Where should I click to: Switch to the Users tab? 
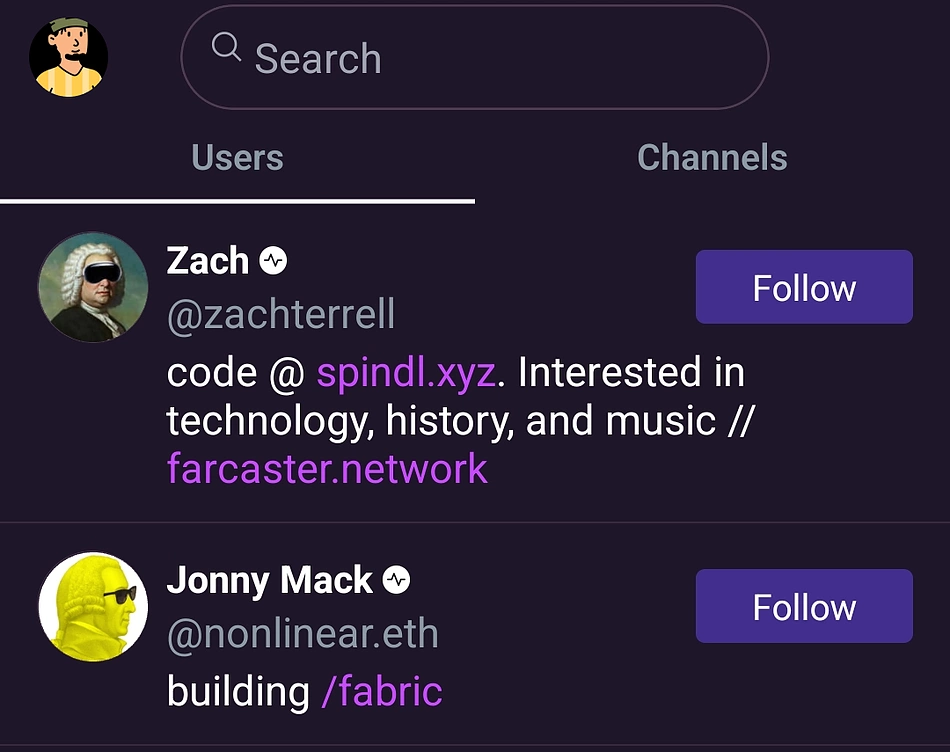pyautogui.click(x=237, y=157)
